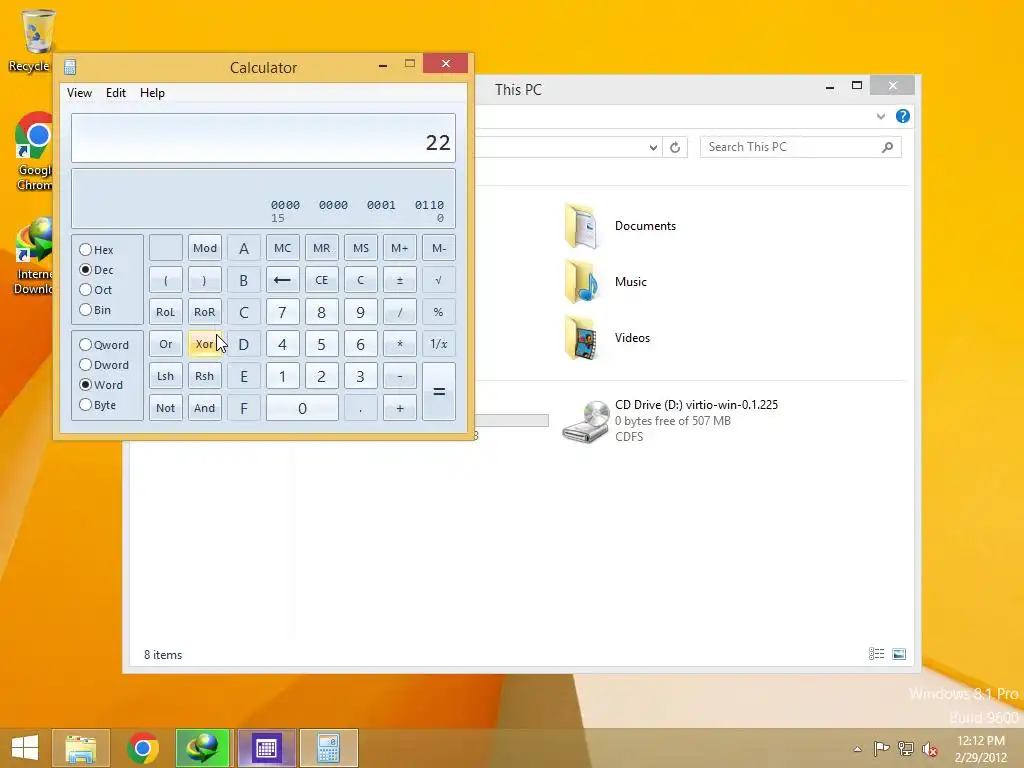Select the Dword radio button

[x=85, y=364]
